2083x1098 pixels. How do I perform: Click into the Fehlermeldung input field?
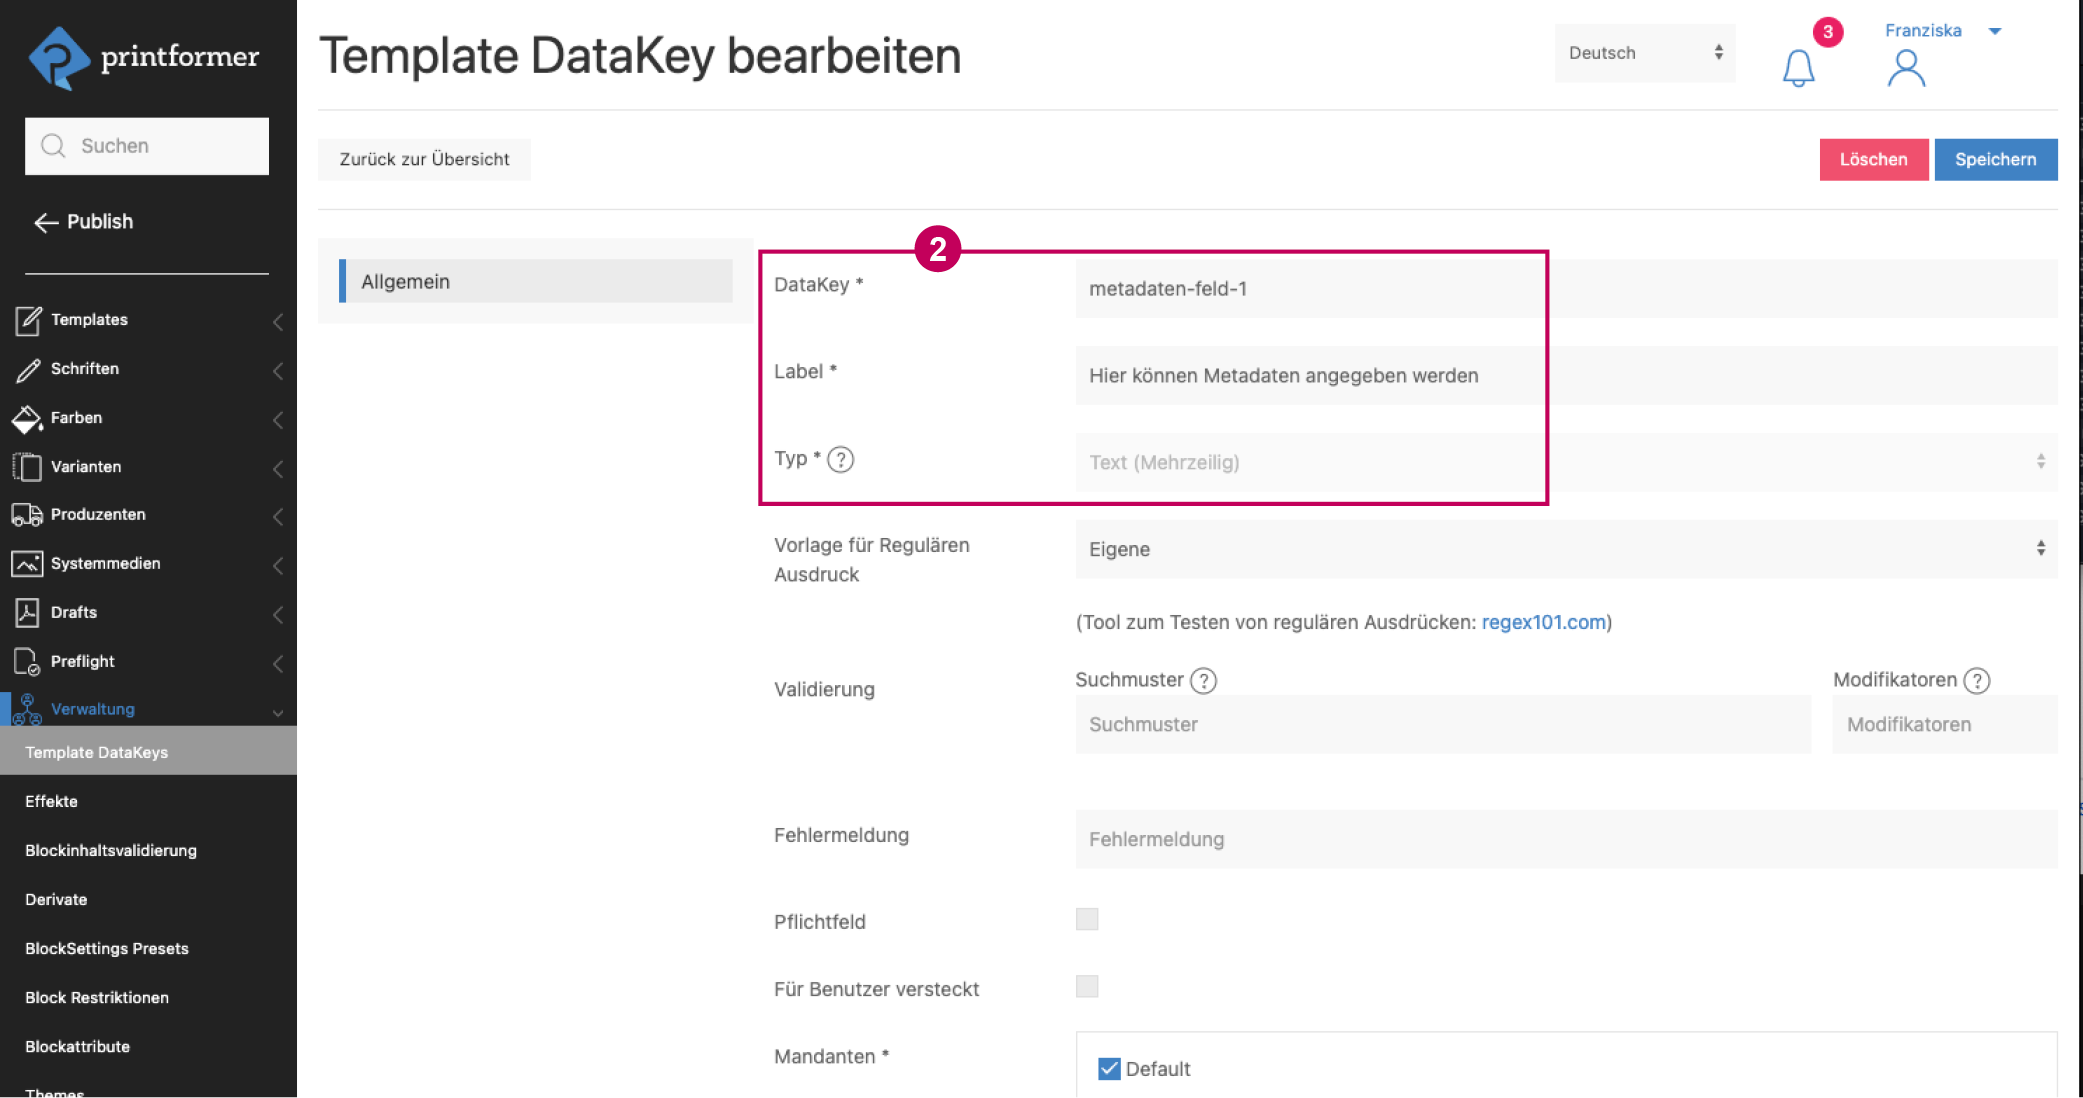(1565, 839)
